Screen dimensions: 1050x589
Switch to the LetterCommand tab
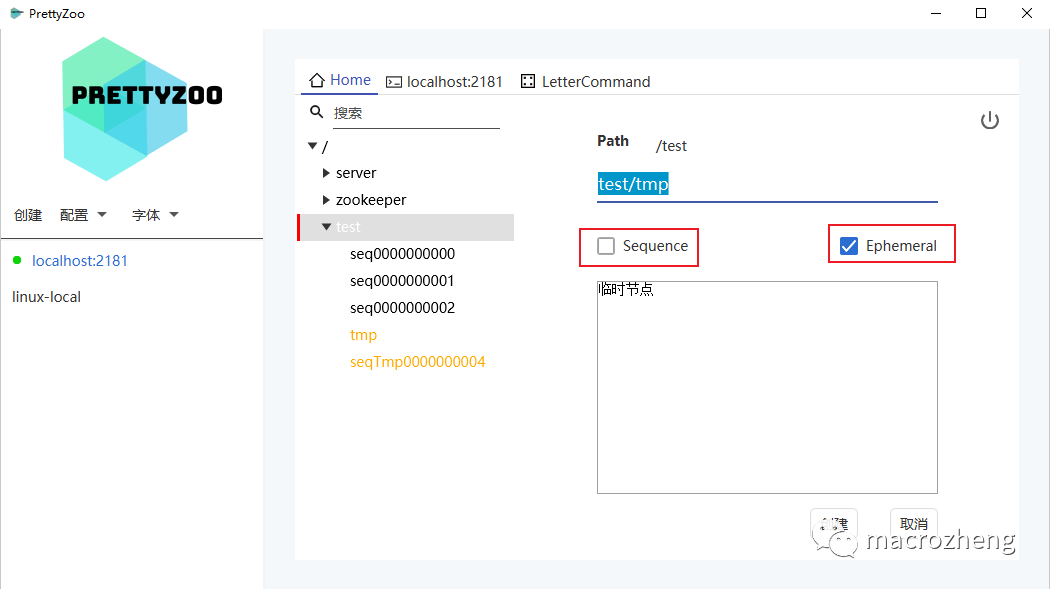point(595,82)
